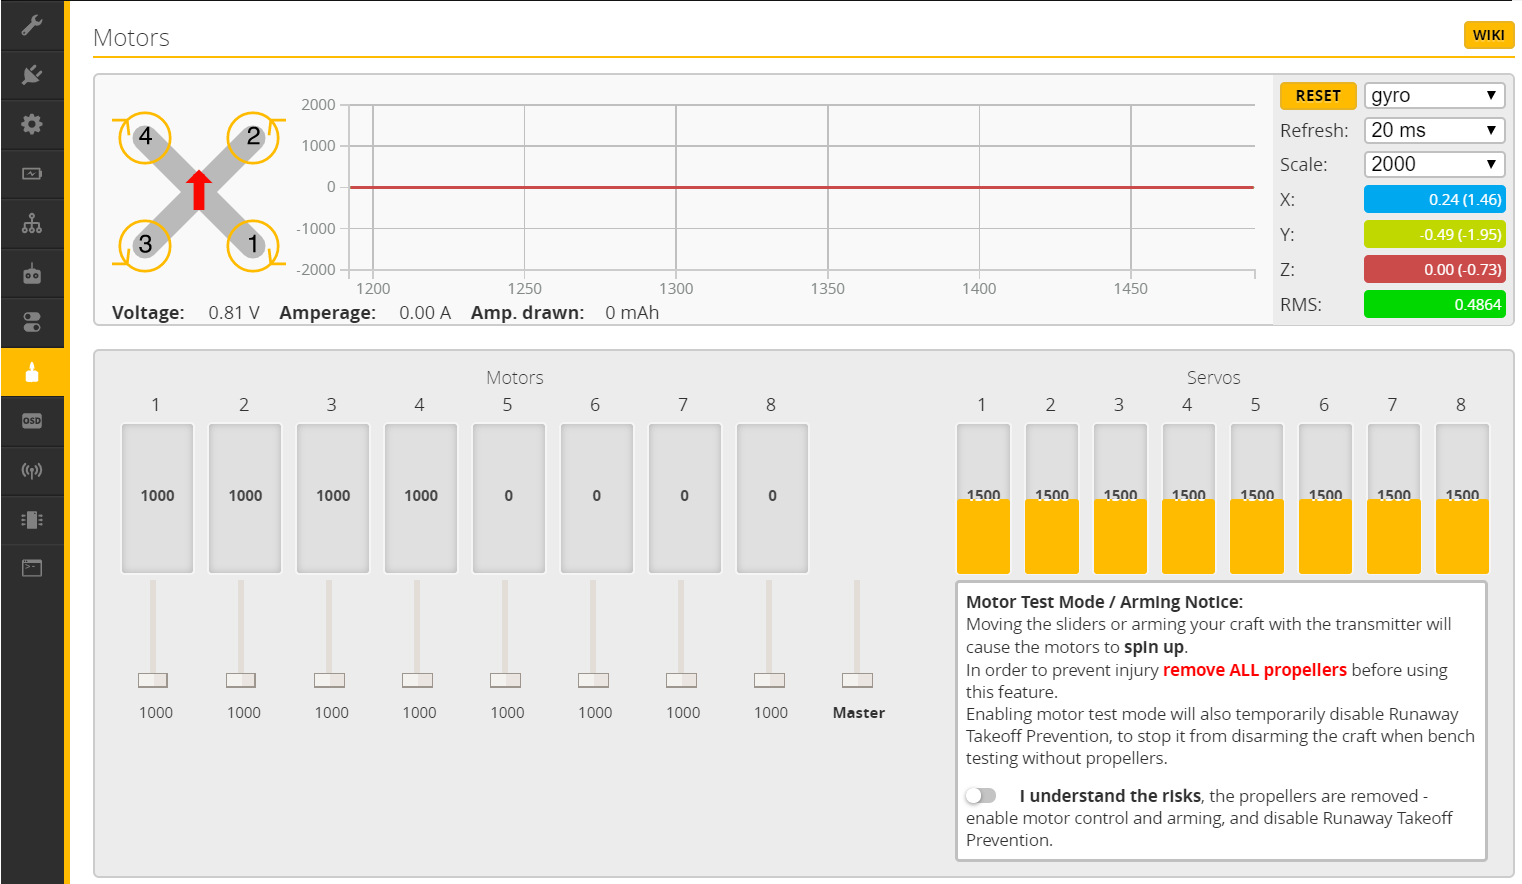Switch to the tree-structure sidebar tab
This screenshot has width=1522, height=884.
click(x=32, y=224)
